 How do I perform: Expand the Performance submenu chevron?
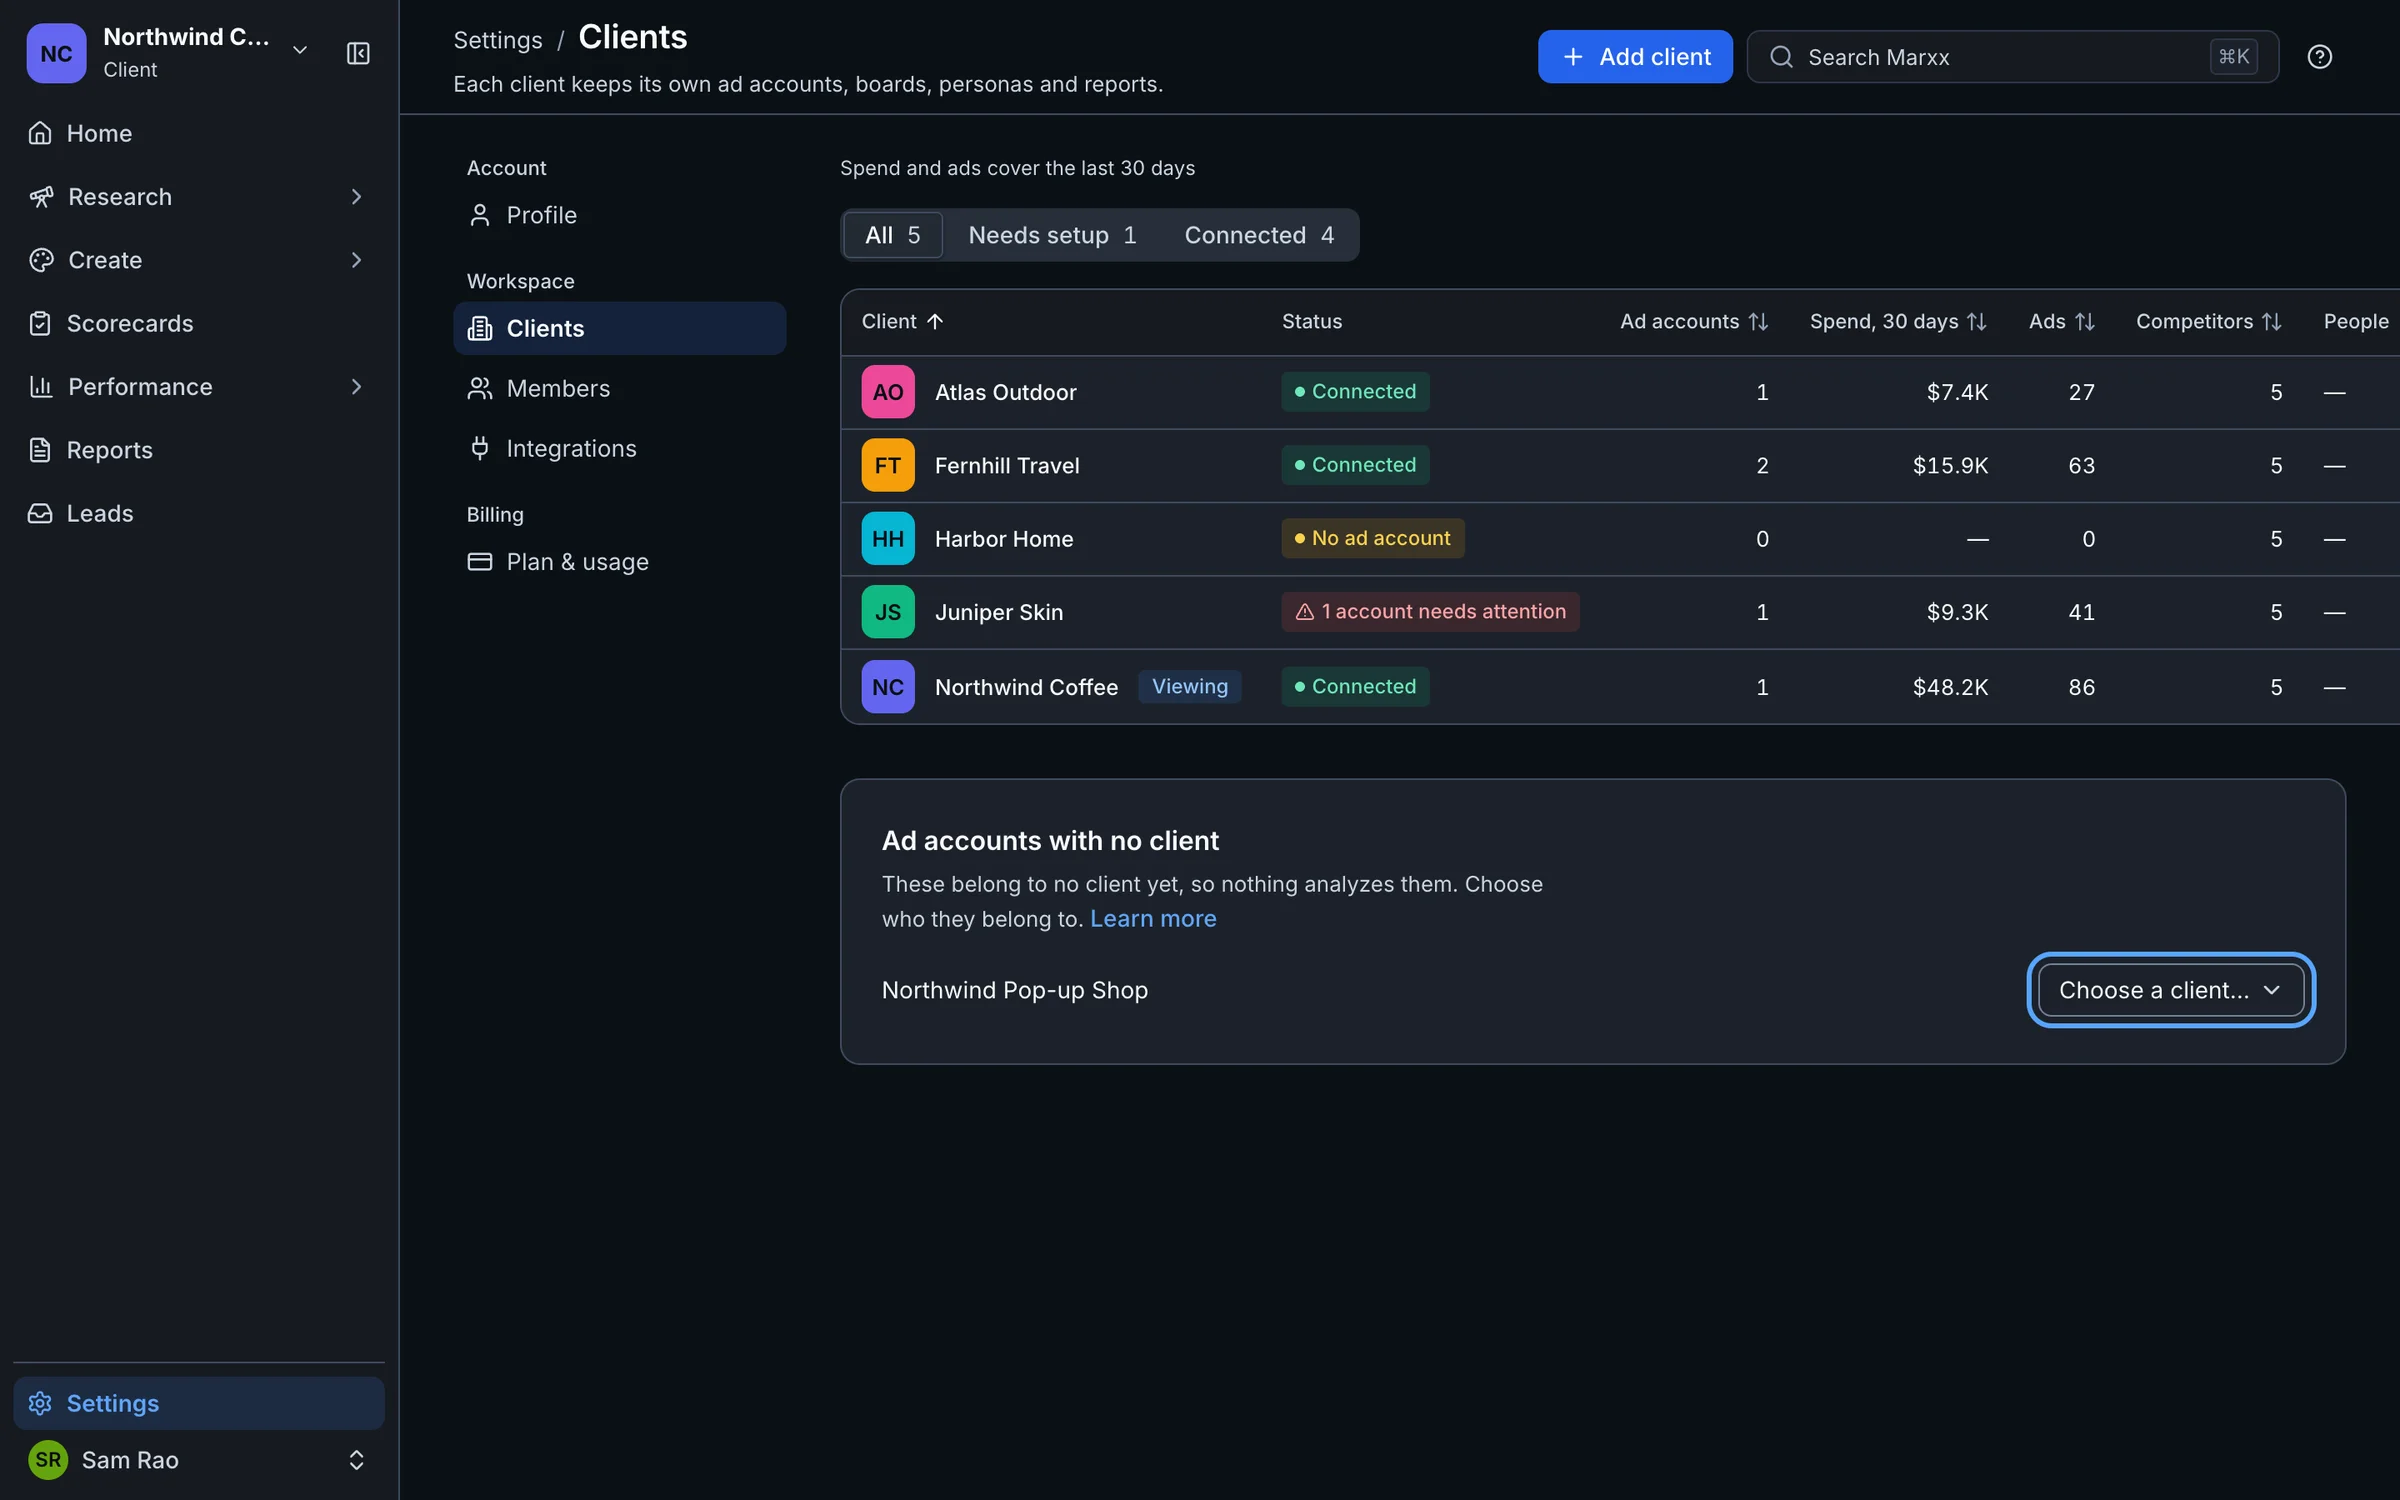356,386
